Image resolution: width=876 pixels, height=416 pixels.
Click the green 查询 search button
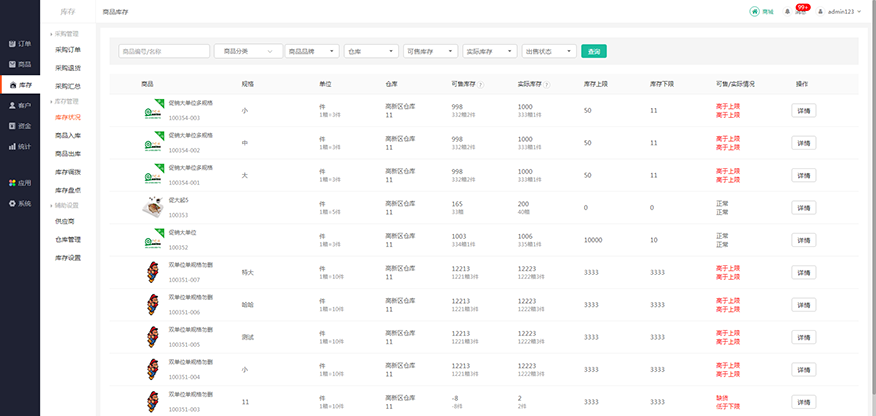[x=594, y=51]
